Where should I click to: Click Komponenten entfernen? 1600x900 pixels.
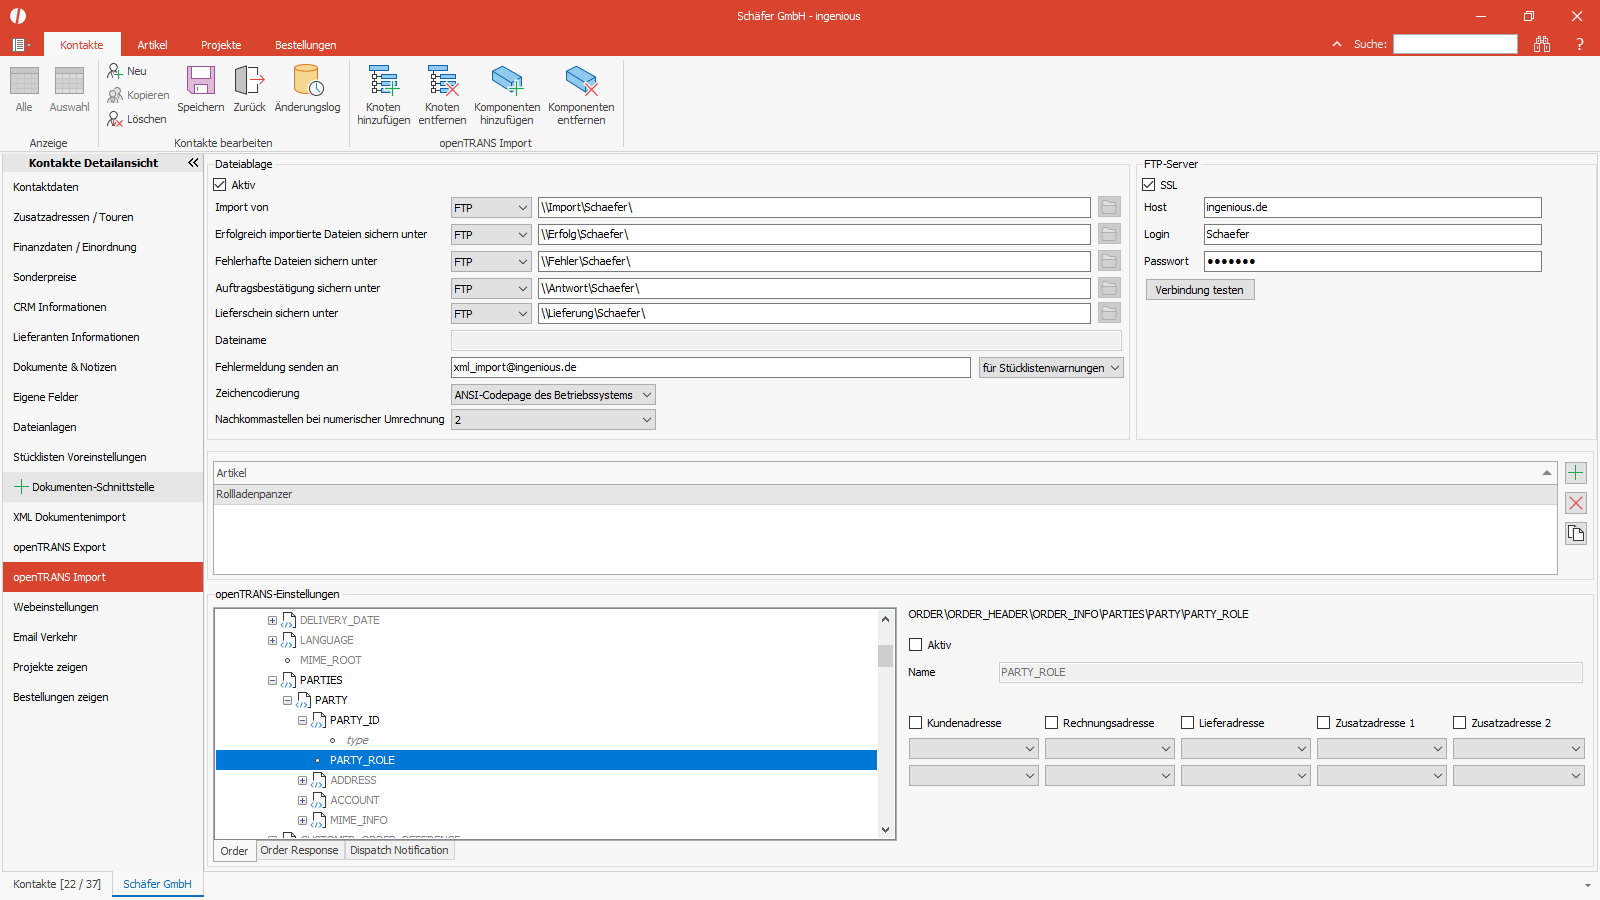click(x=581, y=95)
